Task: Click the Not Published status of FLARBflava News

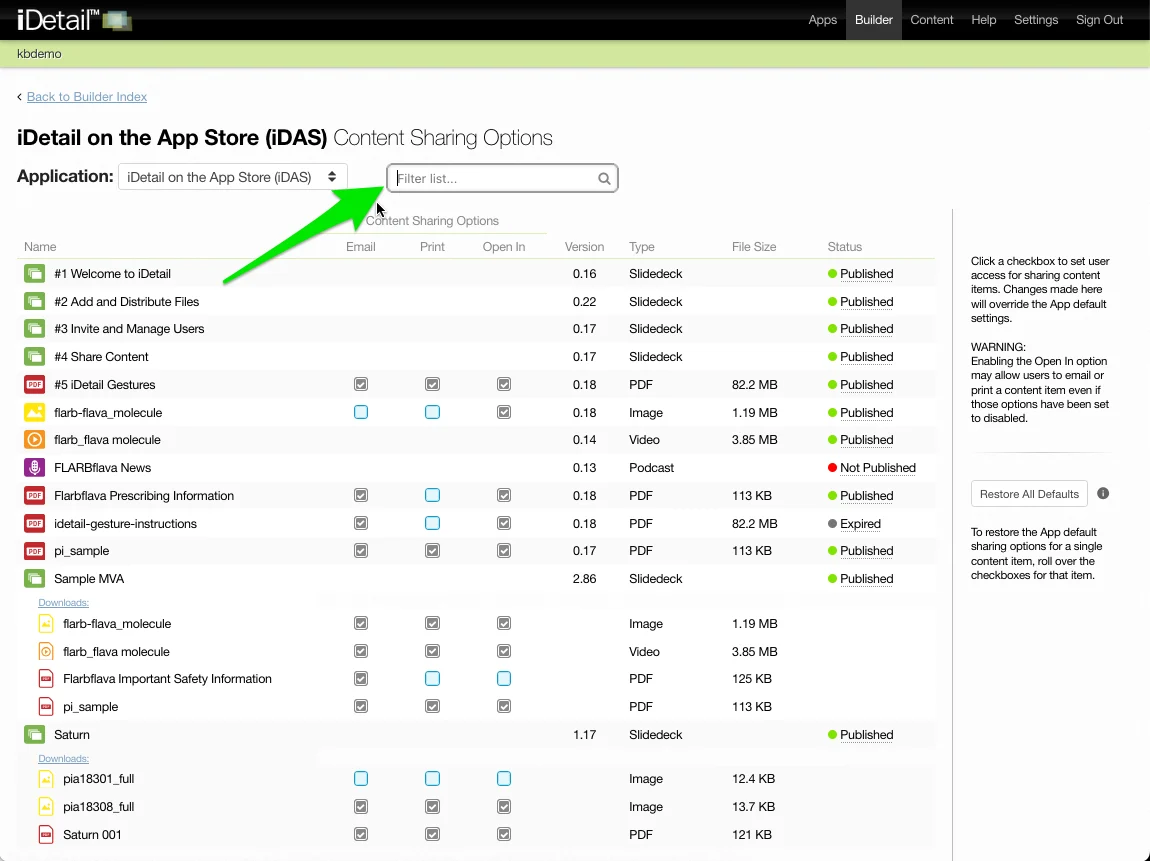Action: pyautogui.click(x=877, y=468)
